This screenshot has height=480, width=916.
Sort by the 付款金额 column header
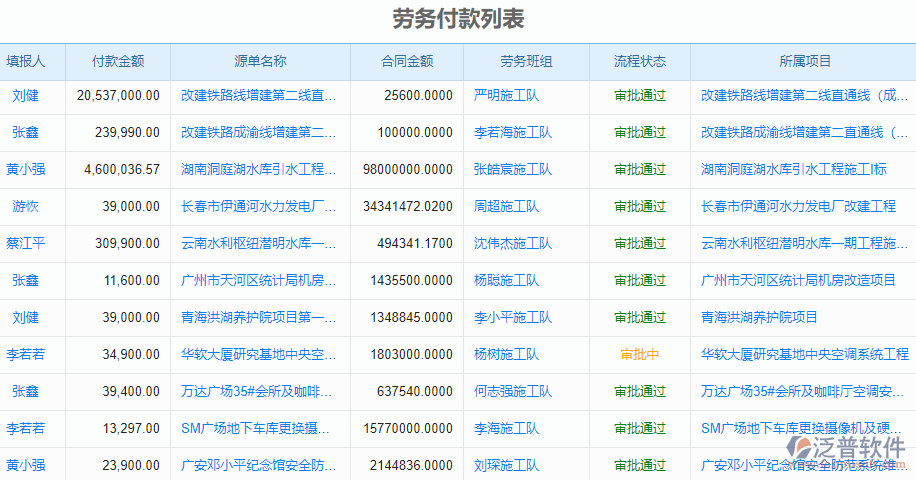(118, 61)
